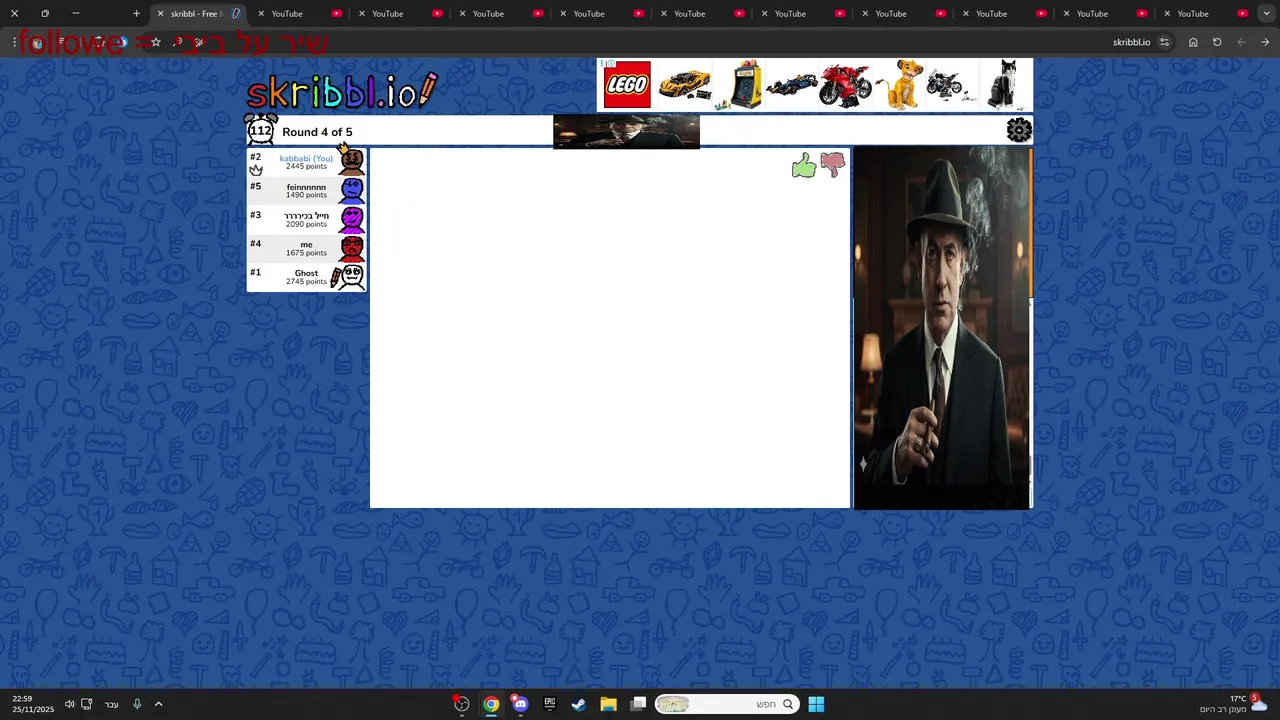Give the drawing a thumbs up

click(804, 166)
